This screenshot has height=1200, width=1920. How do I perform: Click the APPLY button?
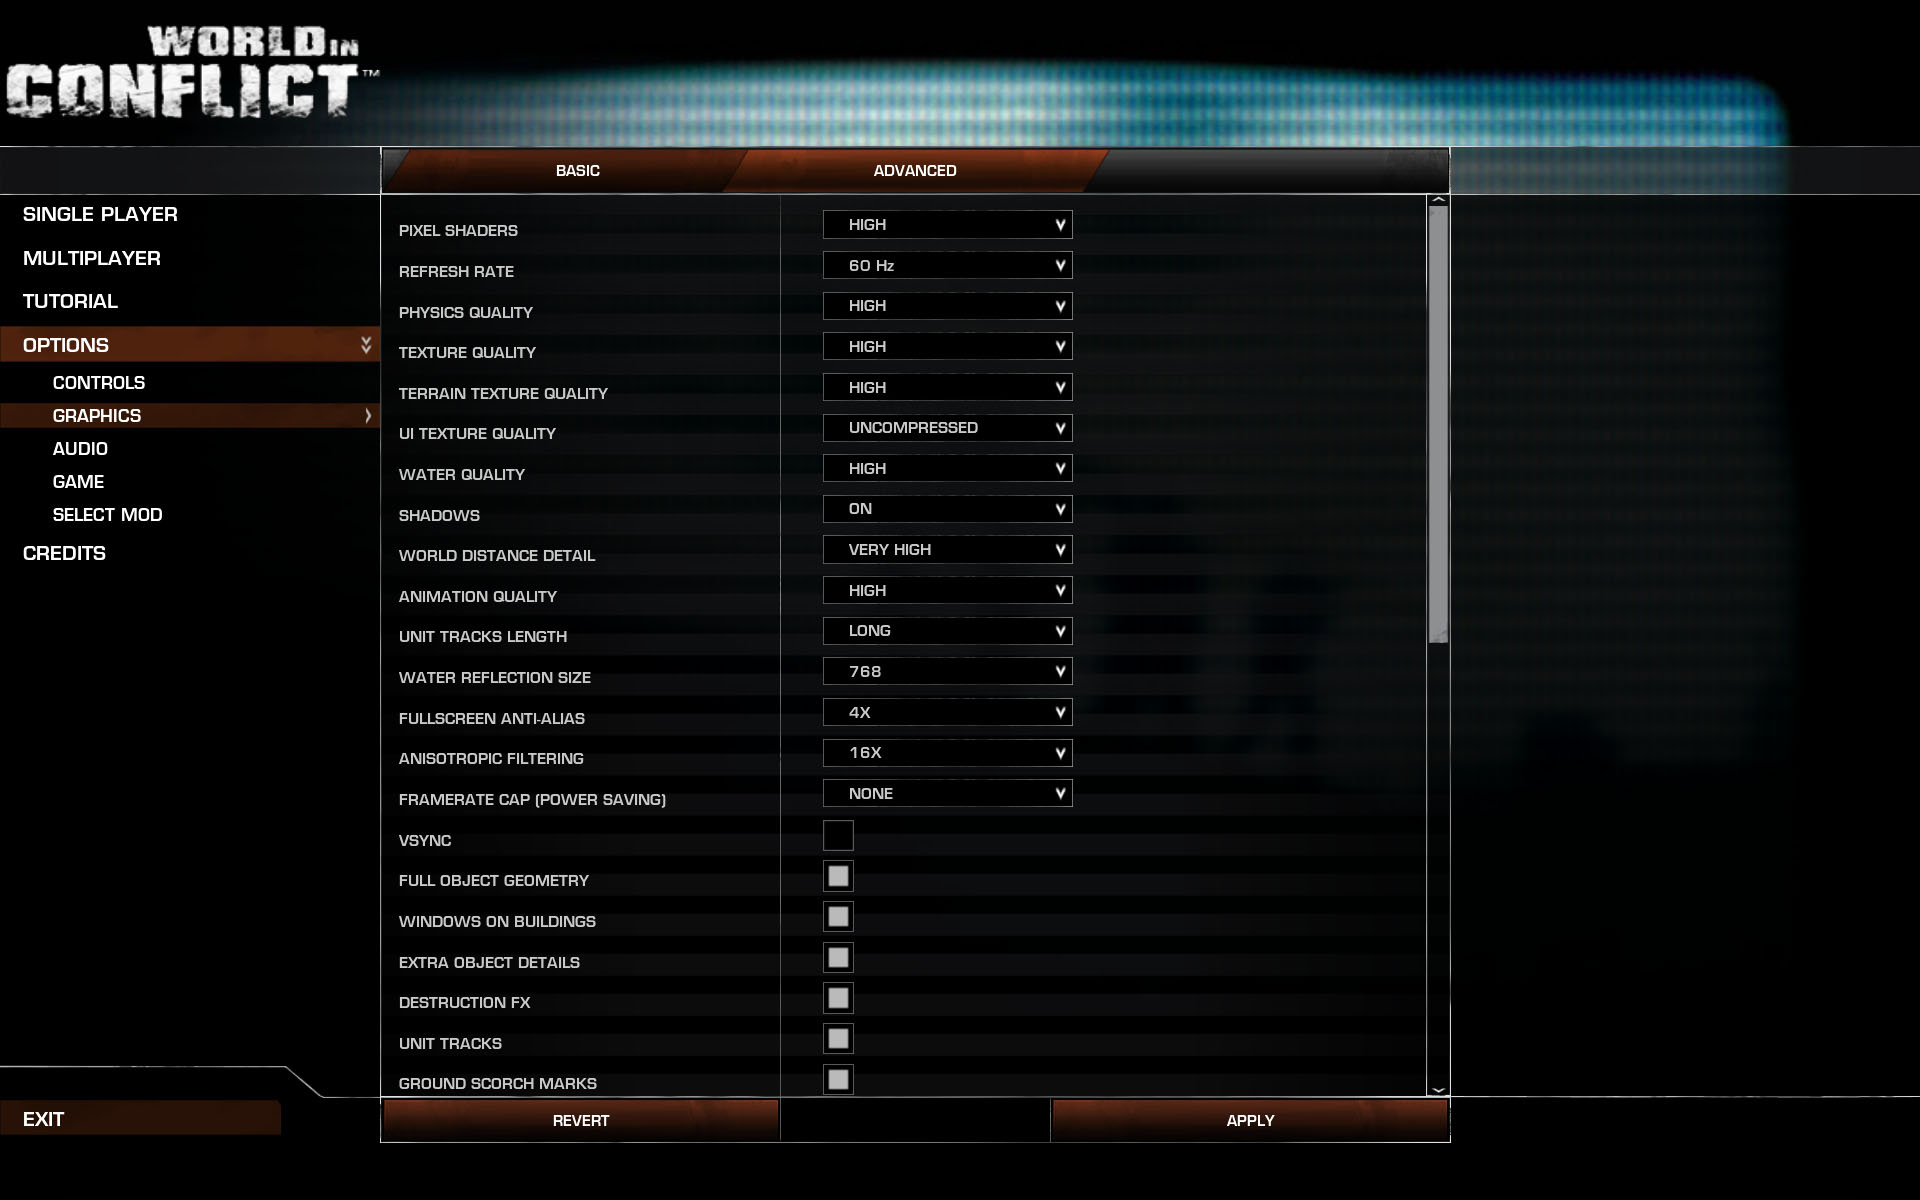pos(1248,1120)
